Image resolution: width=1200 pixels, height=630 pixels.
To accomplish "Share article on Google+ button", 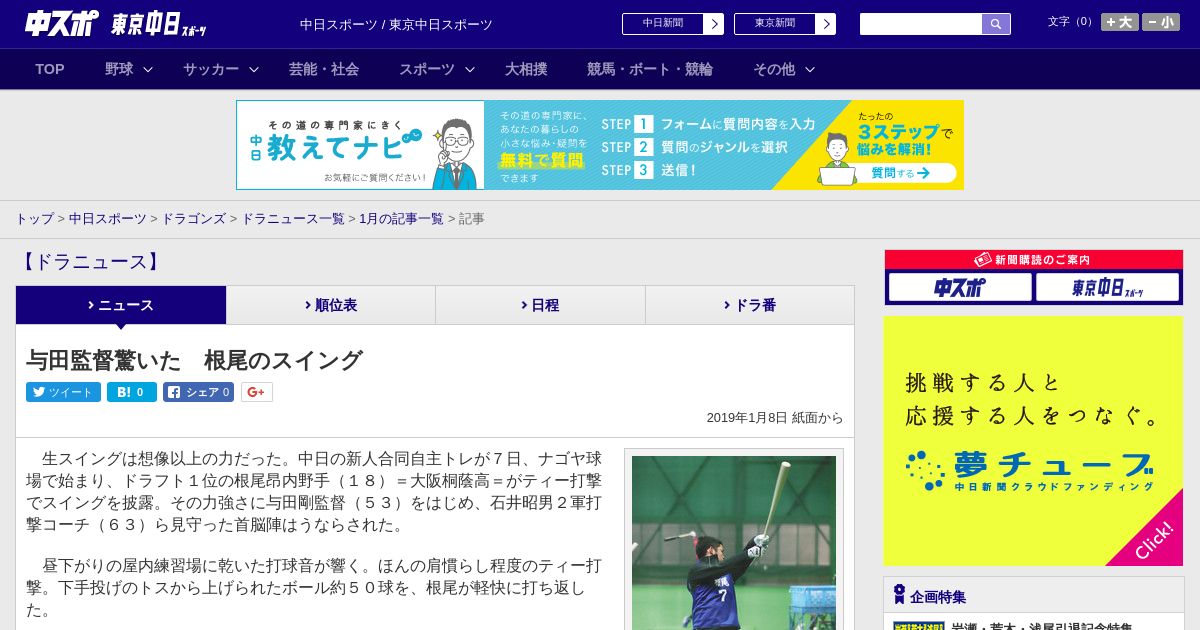I will [x=257, y=392].
